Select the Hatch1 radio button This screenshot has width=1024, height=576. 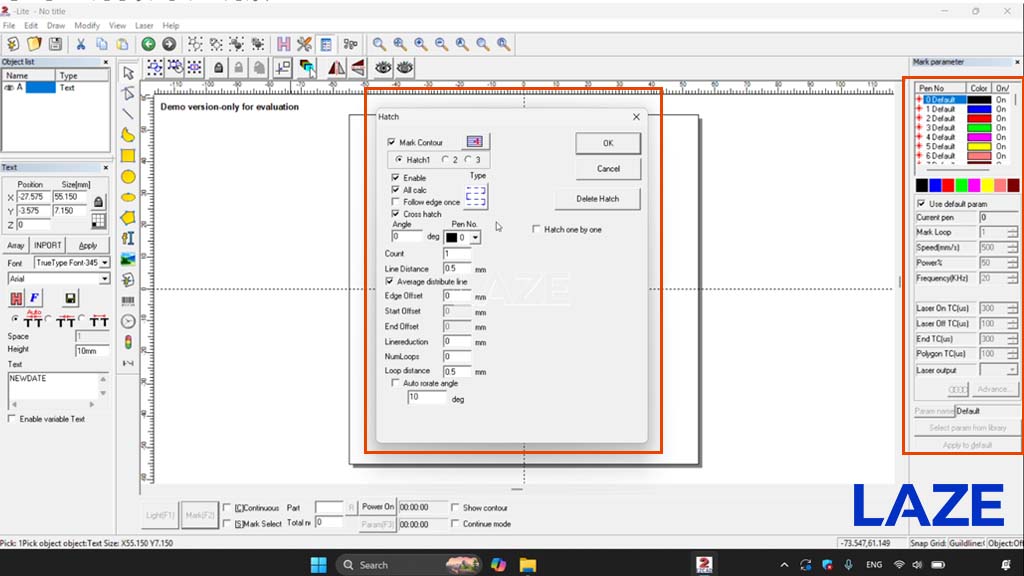(x=399, y=159)
